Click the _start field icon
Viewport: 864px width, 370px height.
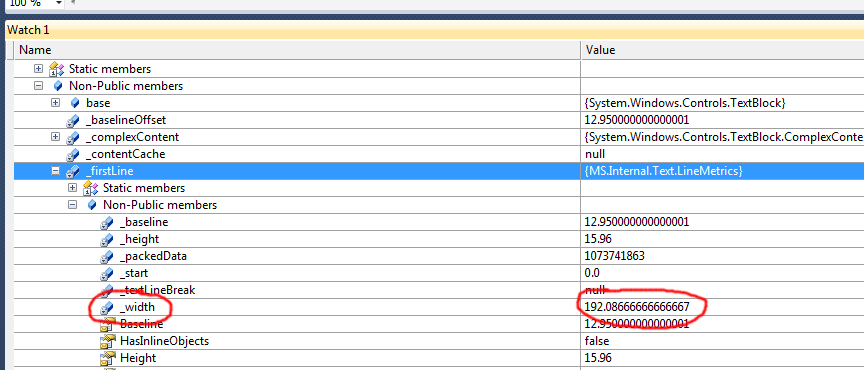pos(107,274)
